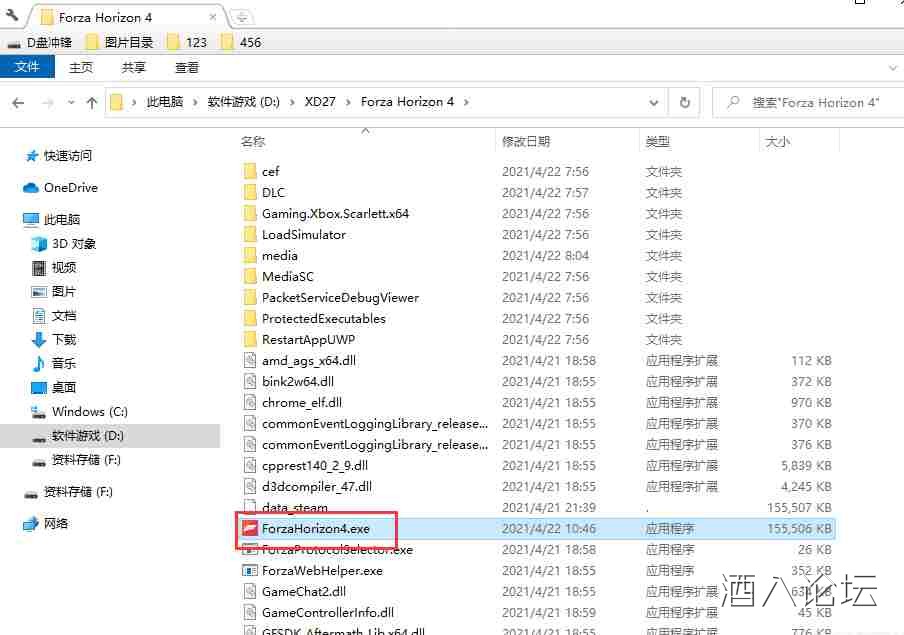
Task: Sort by 修改日期 column header
Action: coord(526,141)
